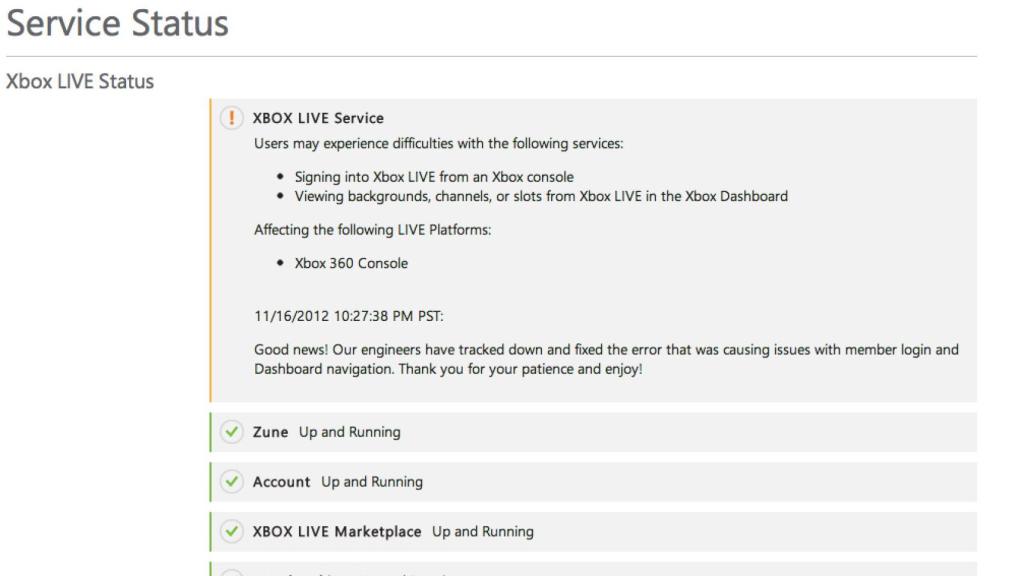Screen dimensions: 1024x576
Task: Click the 11/16/2012 10:27:38 PM PST timestamp
Action: pyautogui.click(x=349, y=316)
